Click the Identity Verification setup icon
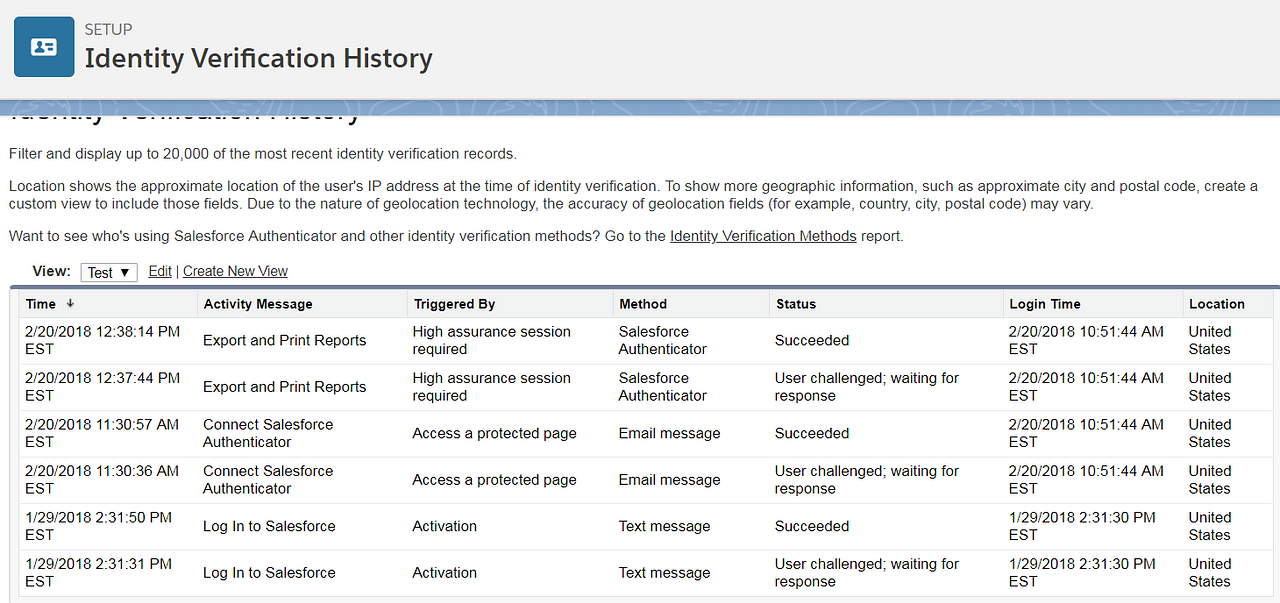Screen dimensions: 1280x603 coord(44,47)
